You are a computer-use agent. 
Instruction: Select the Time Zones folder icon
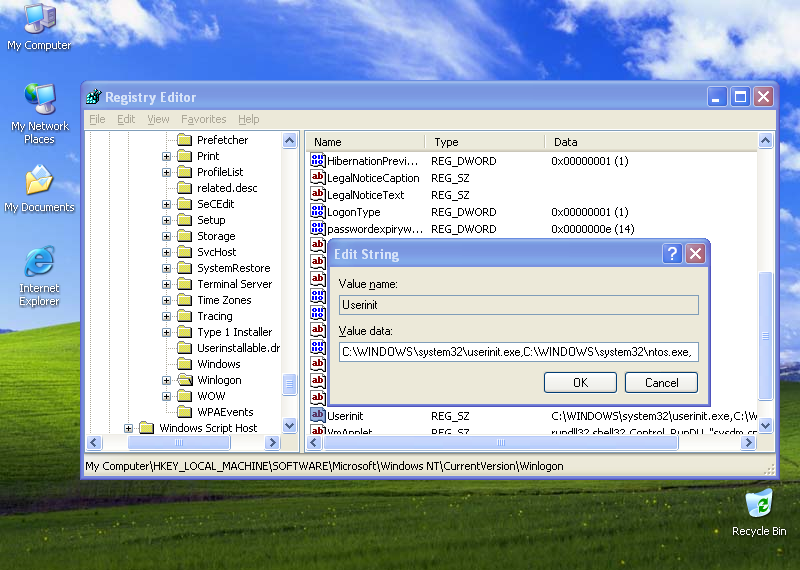(x=184, y=300)
